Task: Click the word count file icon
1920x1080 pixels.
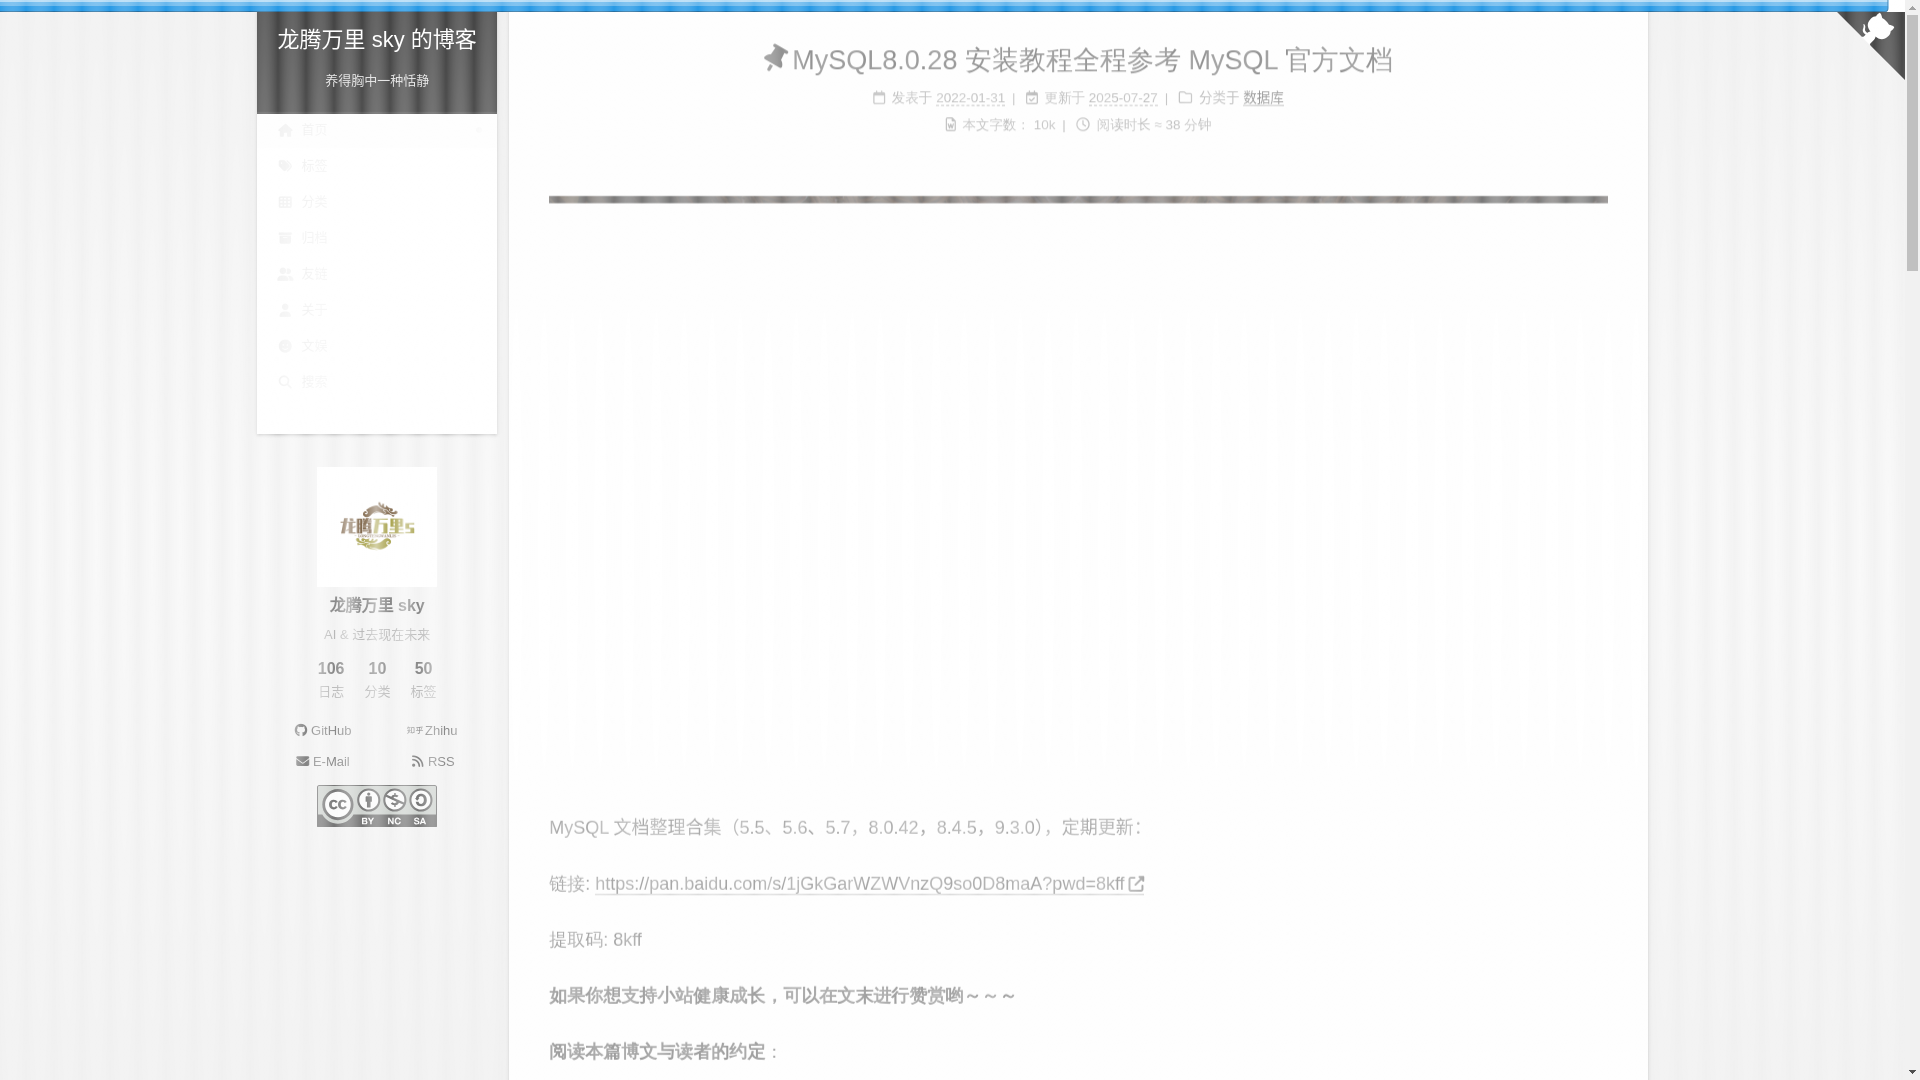Action: click(x=950, y=124)
